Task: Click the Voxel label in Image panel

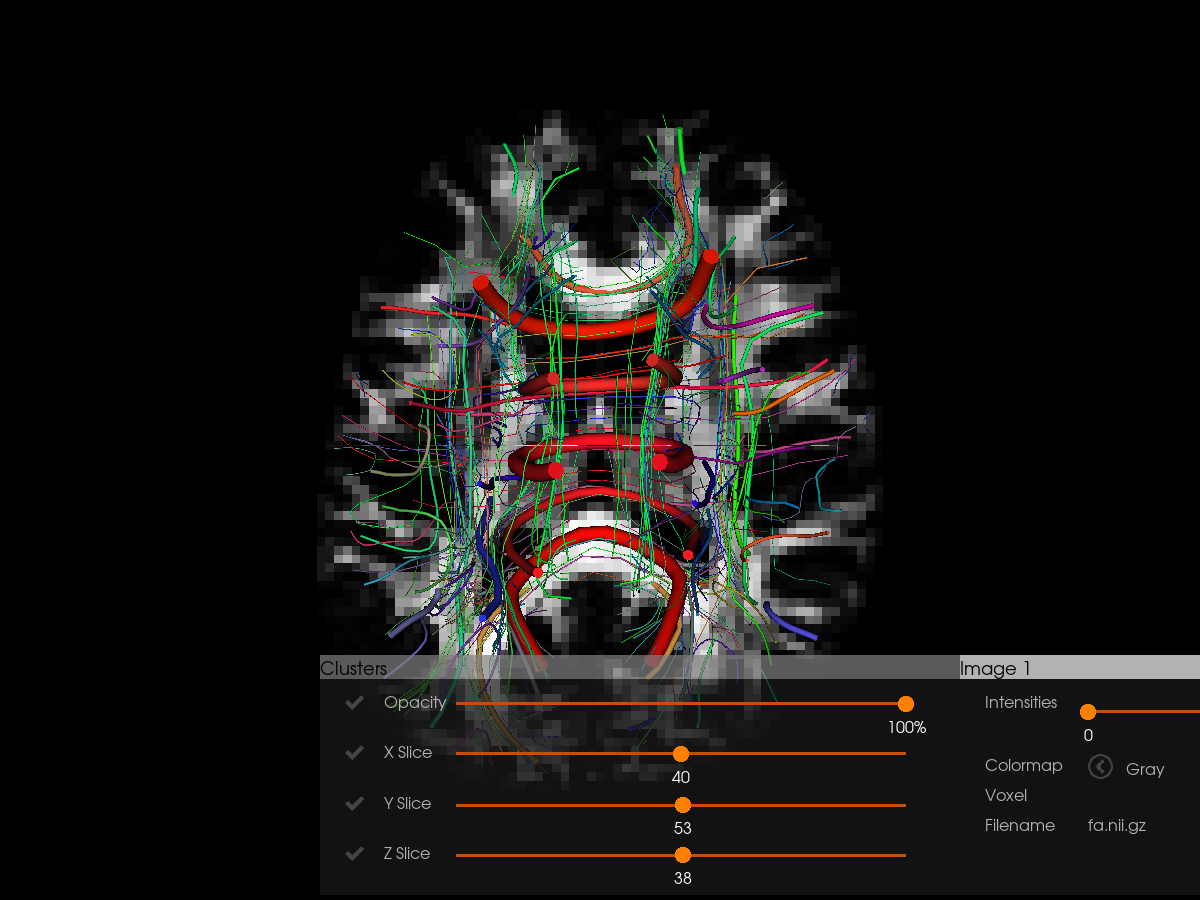Action: [x=1005, y=795]
